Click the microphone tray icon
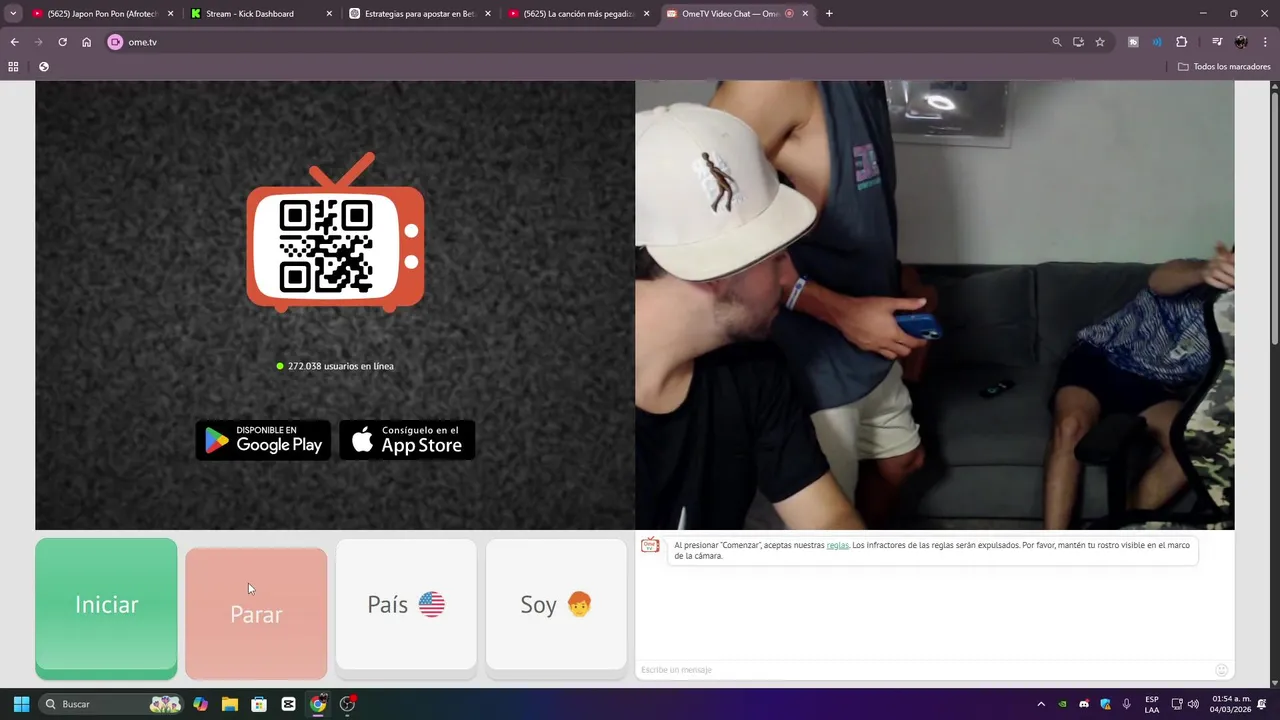The height and width of the screenshot is (720, 1280). [1127, 704]
